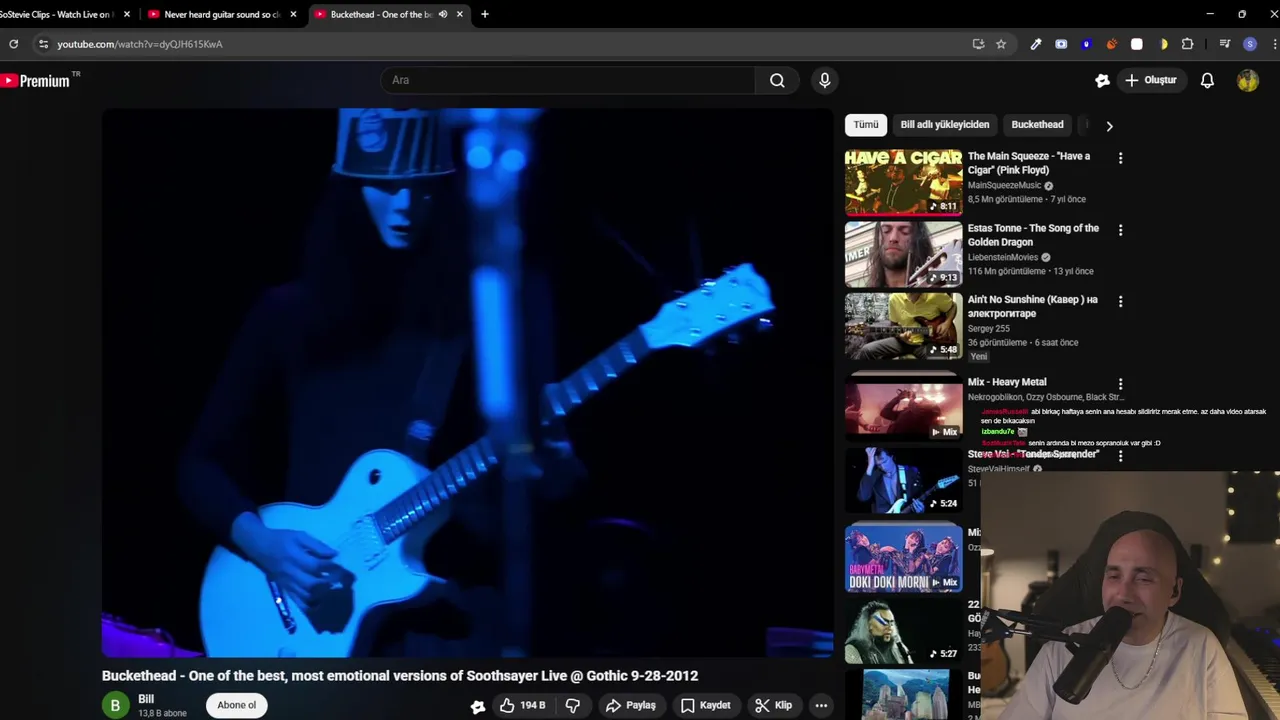The width and height of the screenshot is (1280, 720).
Task: Show more filter chips with right arrow
Action: (x=1109, y=126)
